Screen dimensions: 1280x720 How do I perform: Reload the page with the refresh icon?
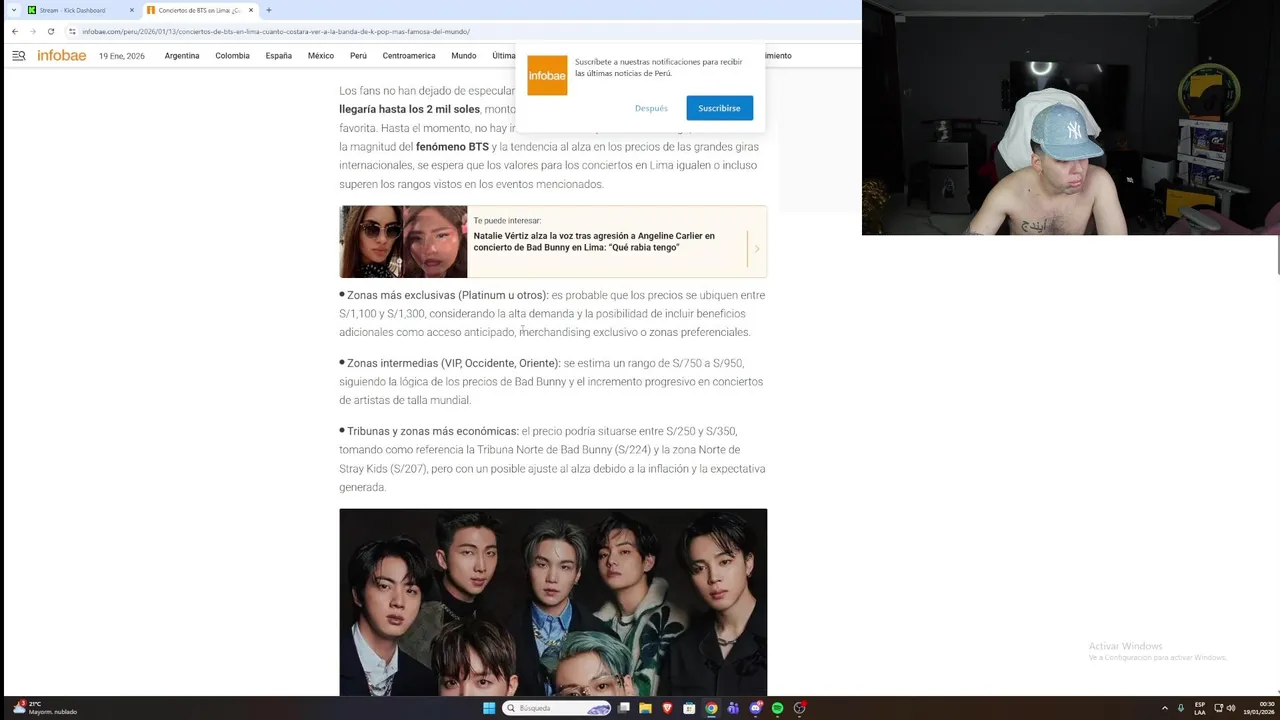pyautogui.click(x=51, y=31)
